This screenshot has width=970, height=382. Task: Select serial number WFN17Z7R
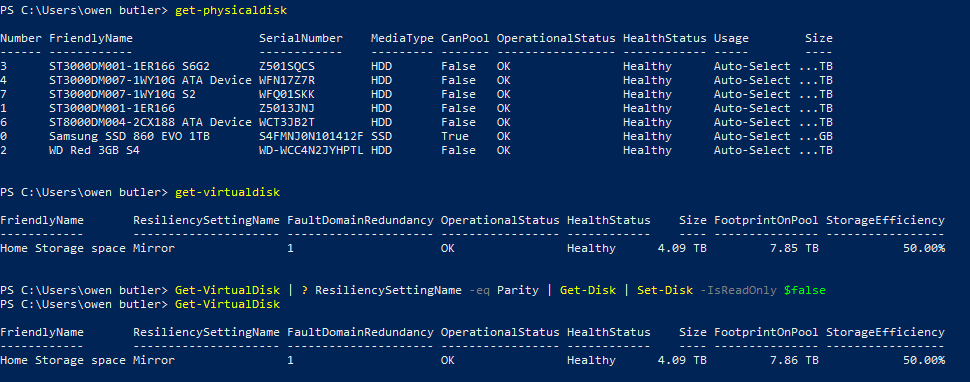[286, 80]
